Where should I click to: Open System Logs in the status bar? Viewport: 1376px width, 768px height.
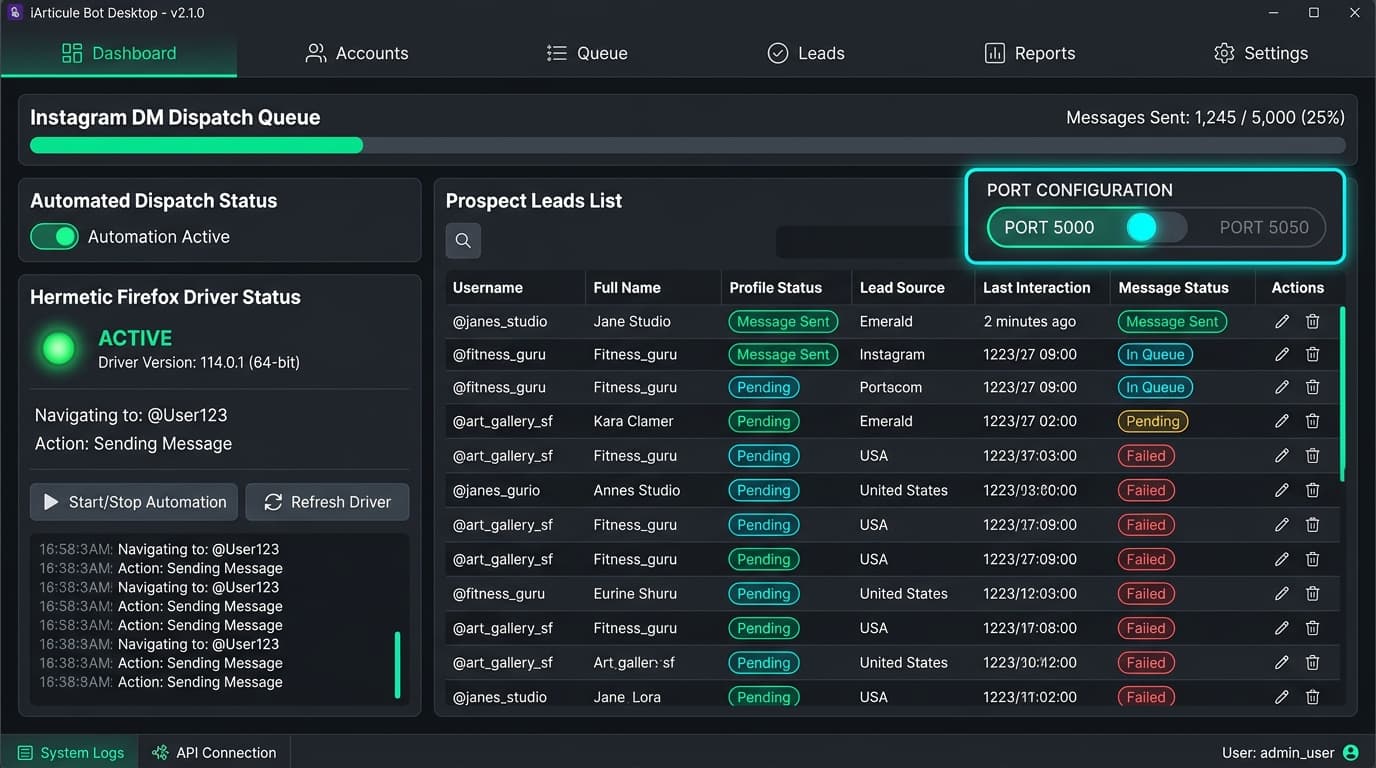71,752
